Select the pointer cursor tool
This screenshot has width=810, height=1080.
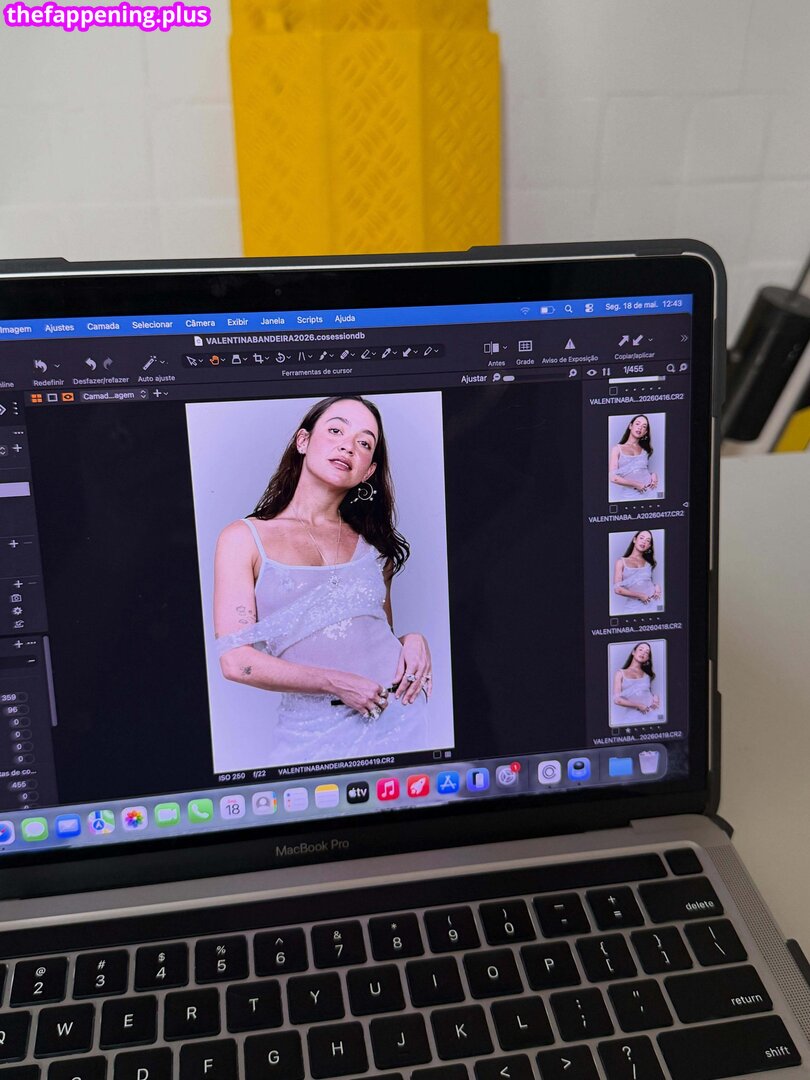(191, 360)
